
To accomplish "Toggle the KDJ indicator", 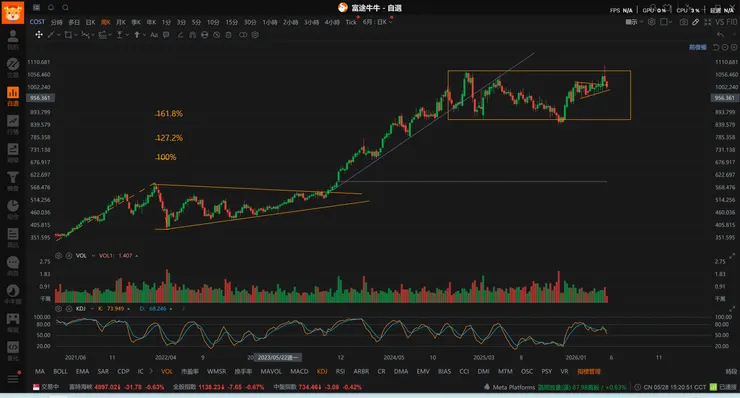I will click(x=322, y=372).
